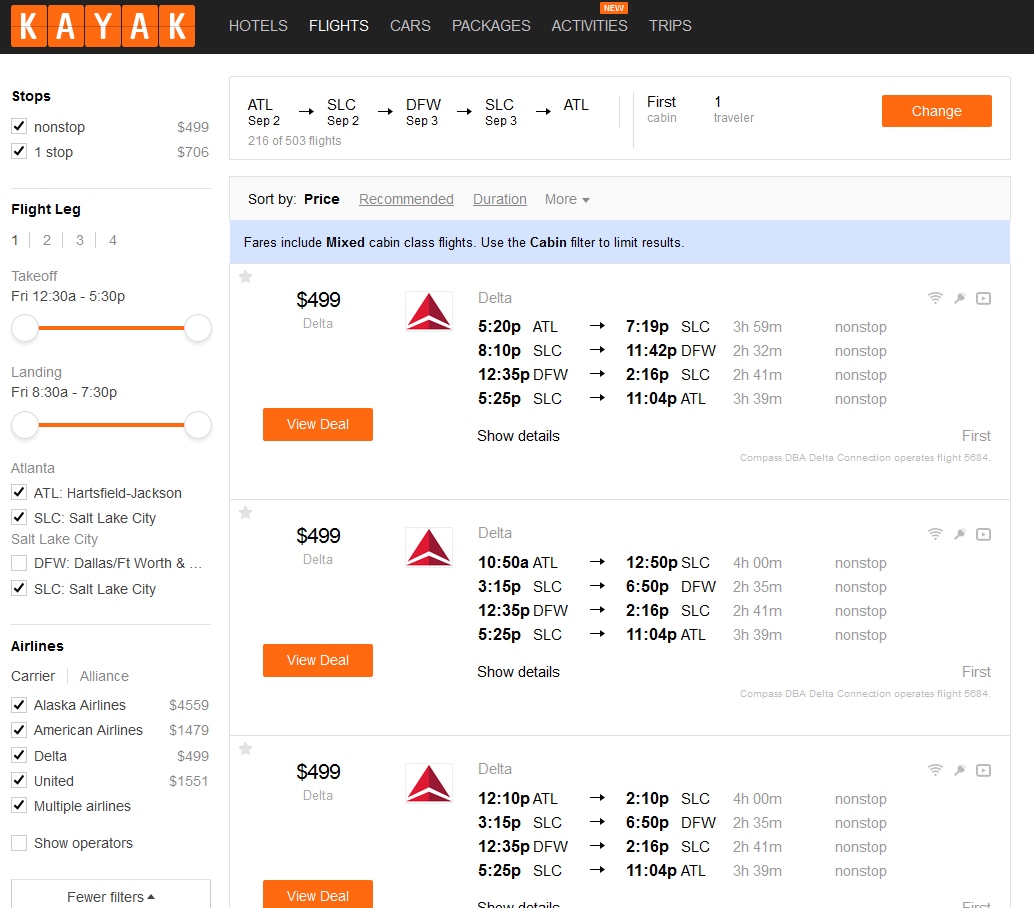1034x908 pixels.
Task: Sort results by Duration
Action: coord(499,199)
